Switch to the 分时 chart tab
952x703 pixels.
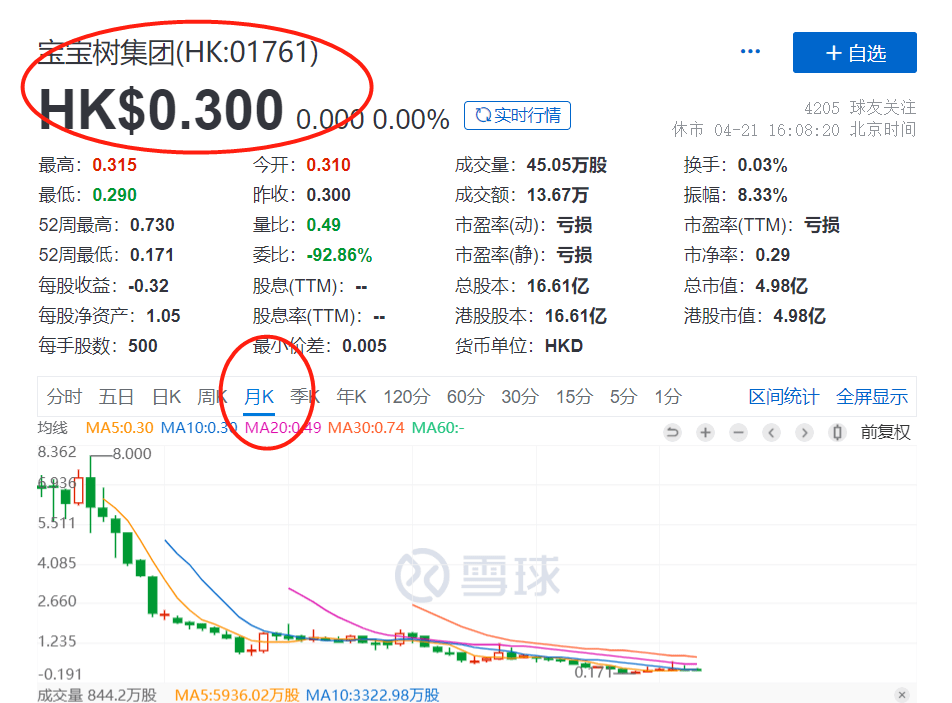[x=64, y=396]
